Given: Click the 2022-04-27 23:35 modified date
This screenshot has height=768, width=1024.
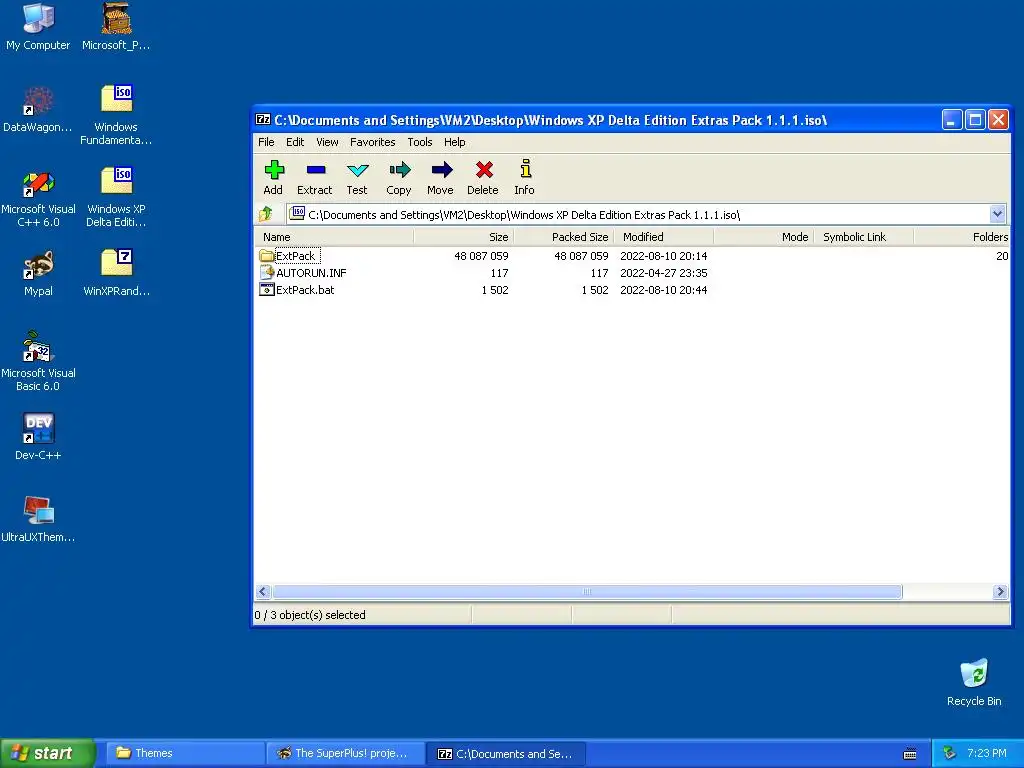Looking at the screenshot, I should tap(664, 273).
